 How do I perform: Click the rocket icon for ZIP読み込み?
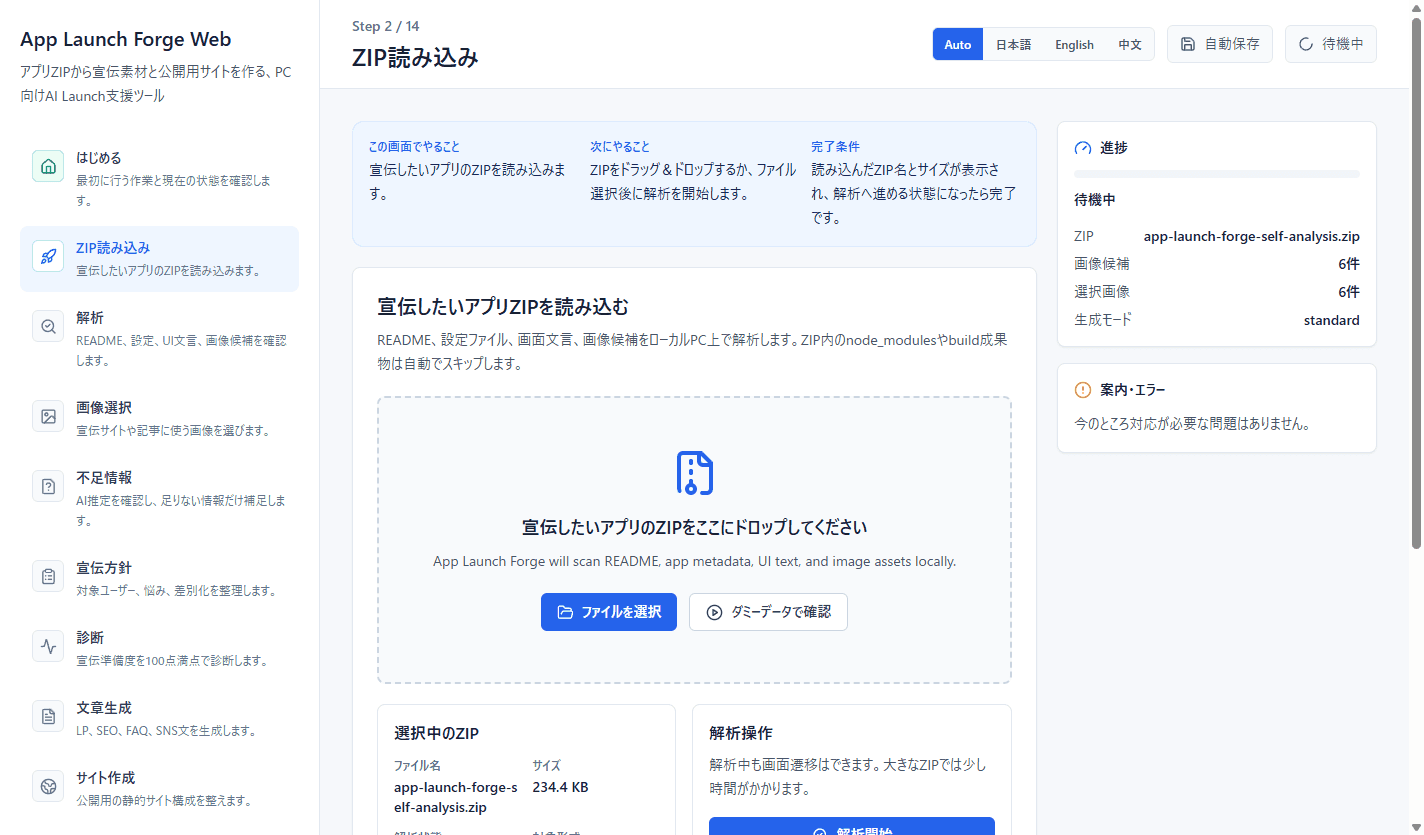pos(48,256)
